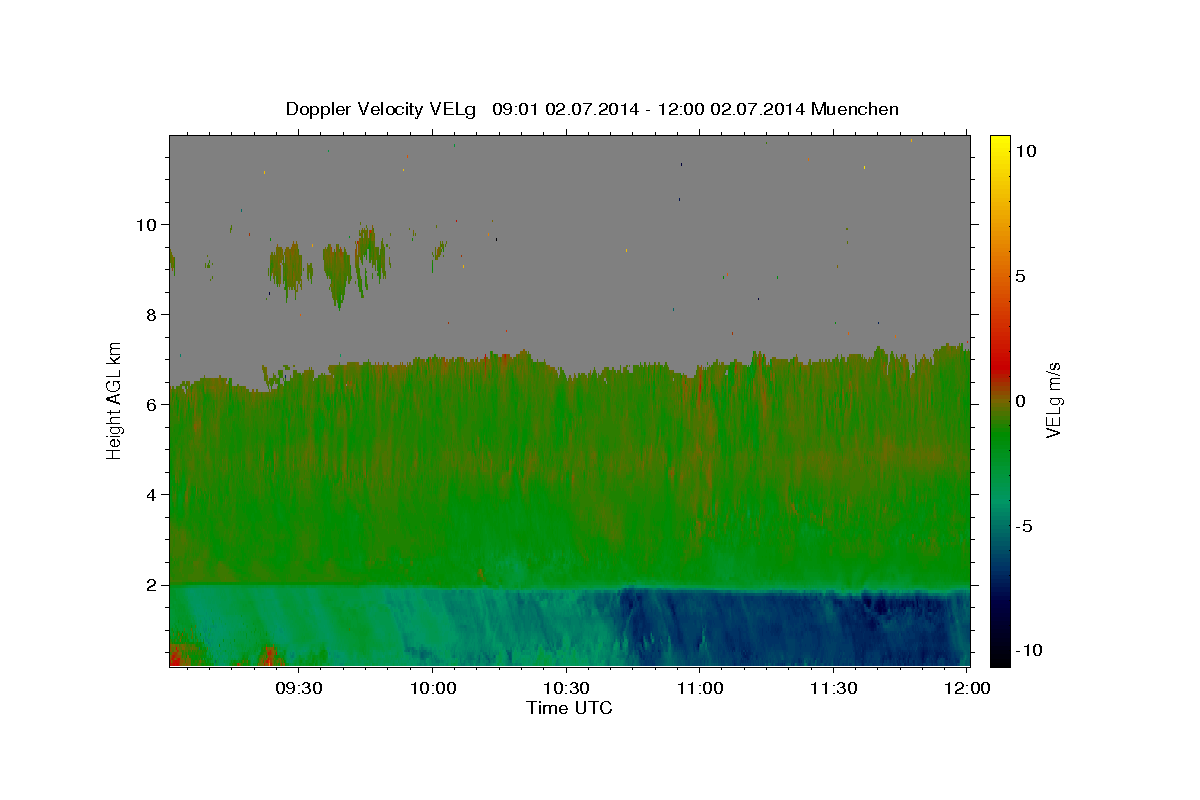Click the colorbar value -5 label
This screenshot has height=800, width=1200.
(1023, 526)
